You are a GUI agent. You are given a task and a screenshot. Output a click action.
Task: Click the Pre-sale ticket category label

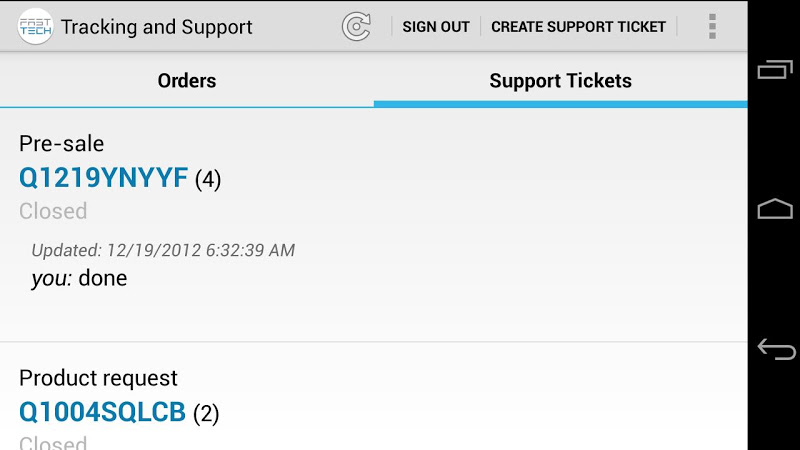pos(61,144)
